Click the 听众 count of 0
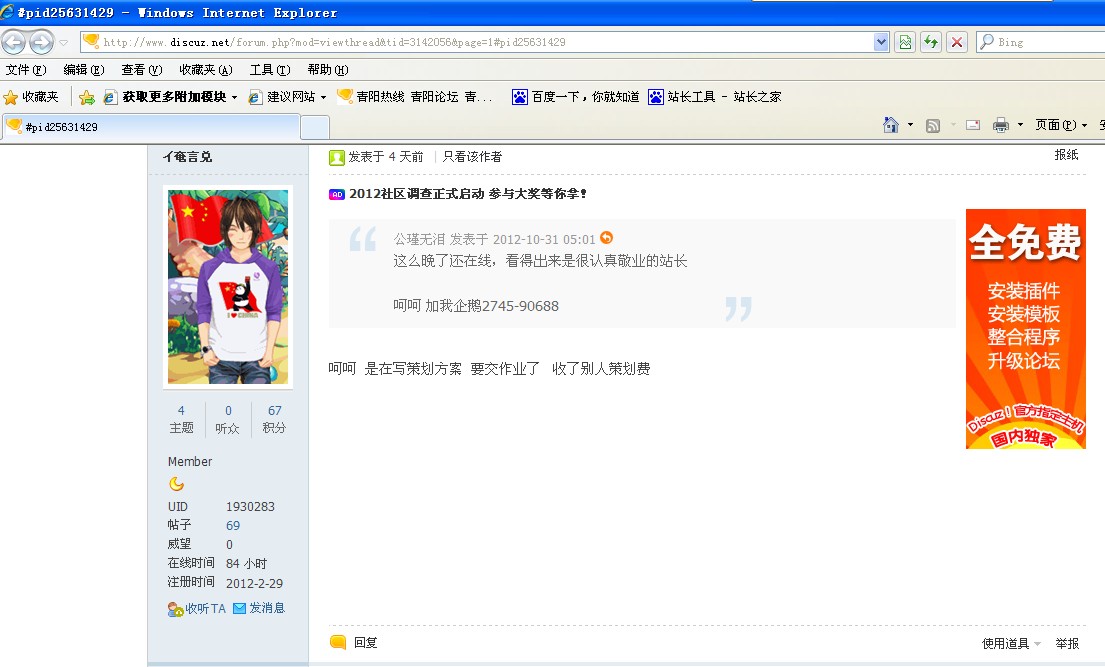 coord(228,410)
